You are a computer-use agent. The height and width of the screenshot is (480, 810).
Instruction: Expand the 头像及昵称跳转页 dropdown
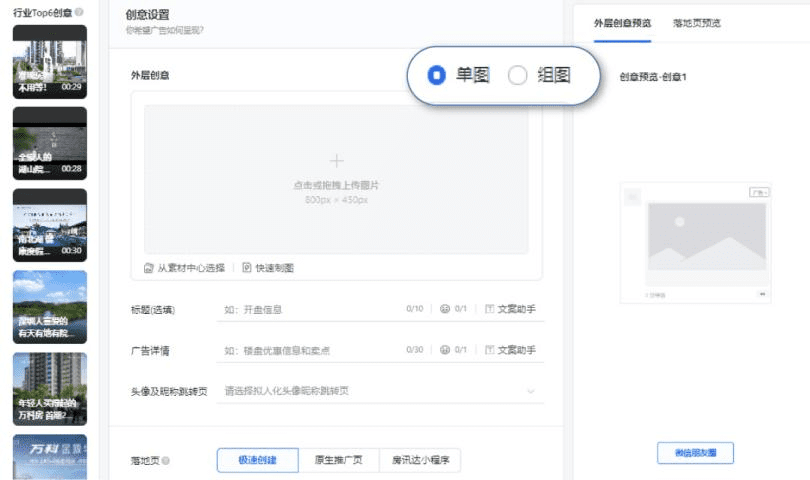[x=531, y=391]
